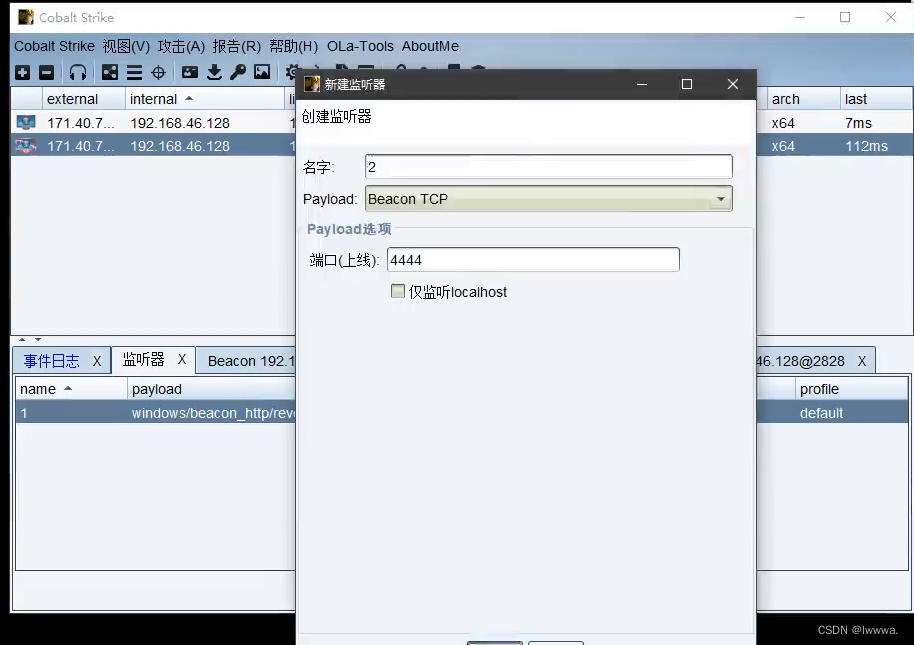Click the Connect plus icon in toolbar

pos(23,73)
